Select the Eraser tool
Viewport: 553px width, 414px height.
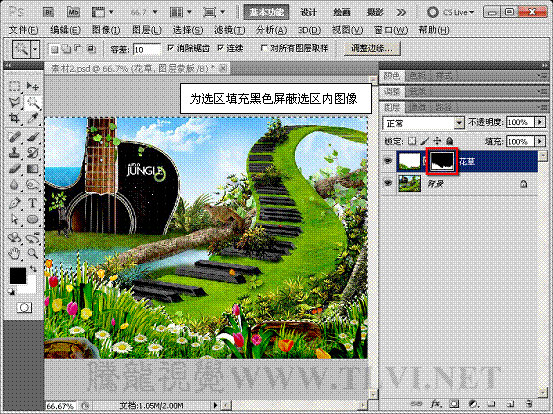[14, 169]
